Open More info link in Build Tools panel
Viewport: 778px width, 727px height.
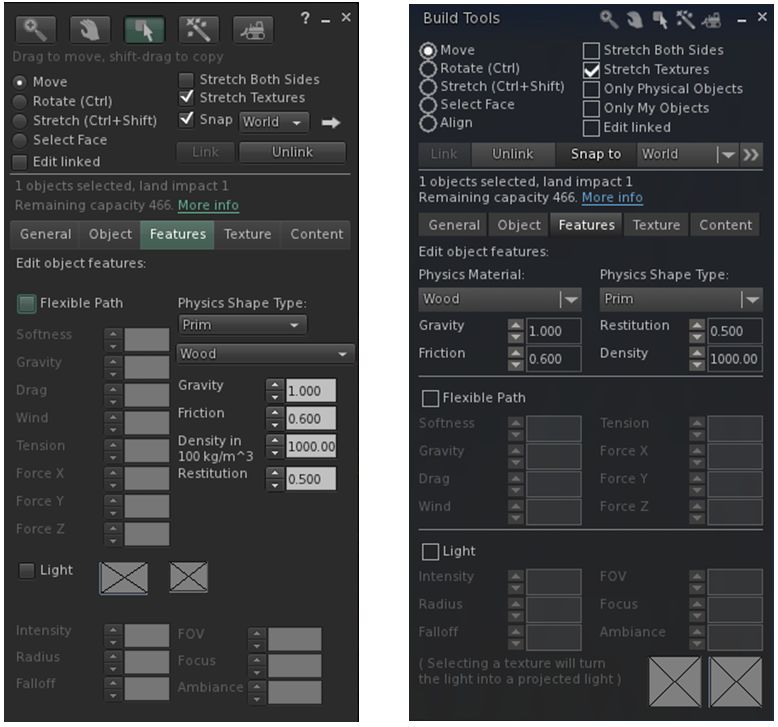(x=612, y=198)
